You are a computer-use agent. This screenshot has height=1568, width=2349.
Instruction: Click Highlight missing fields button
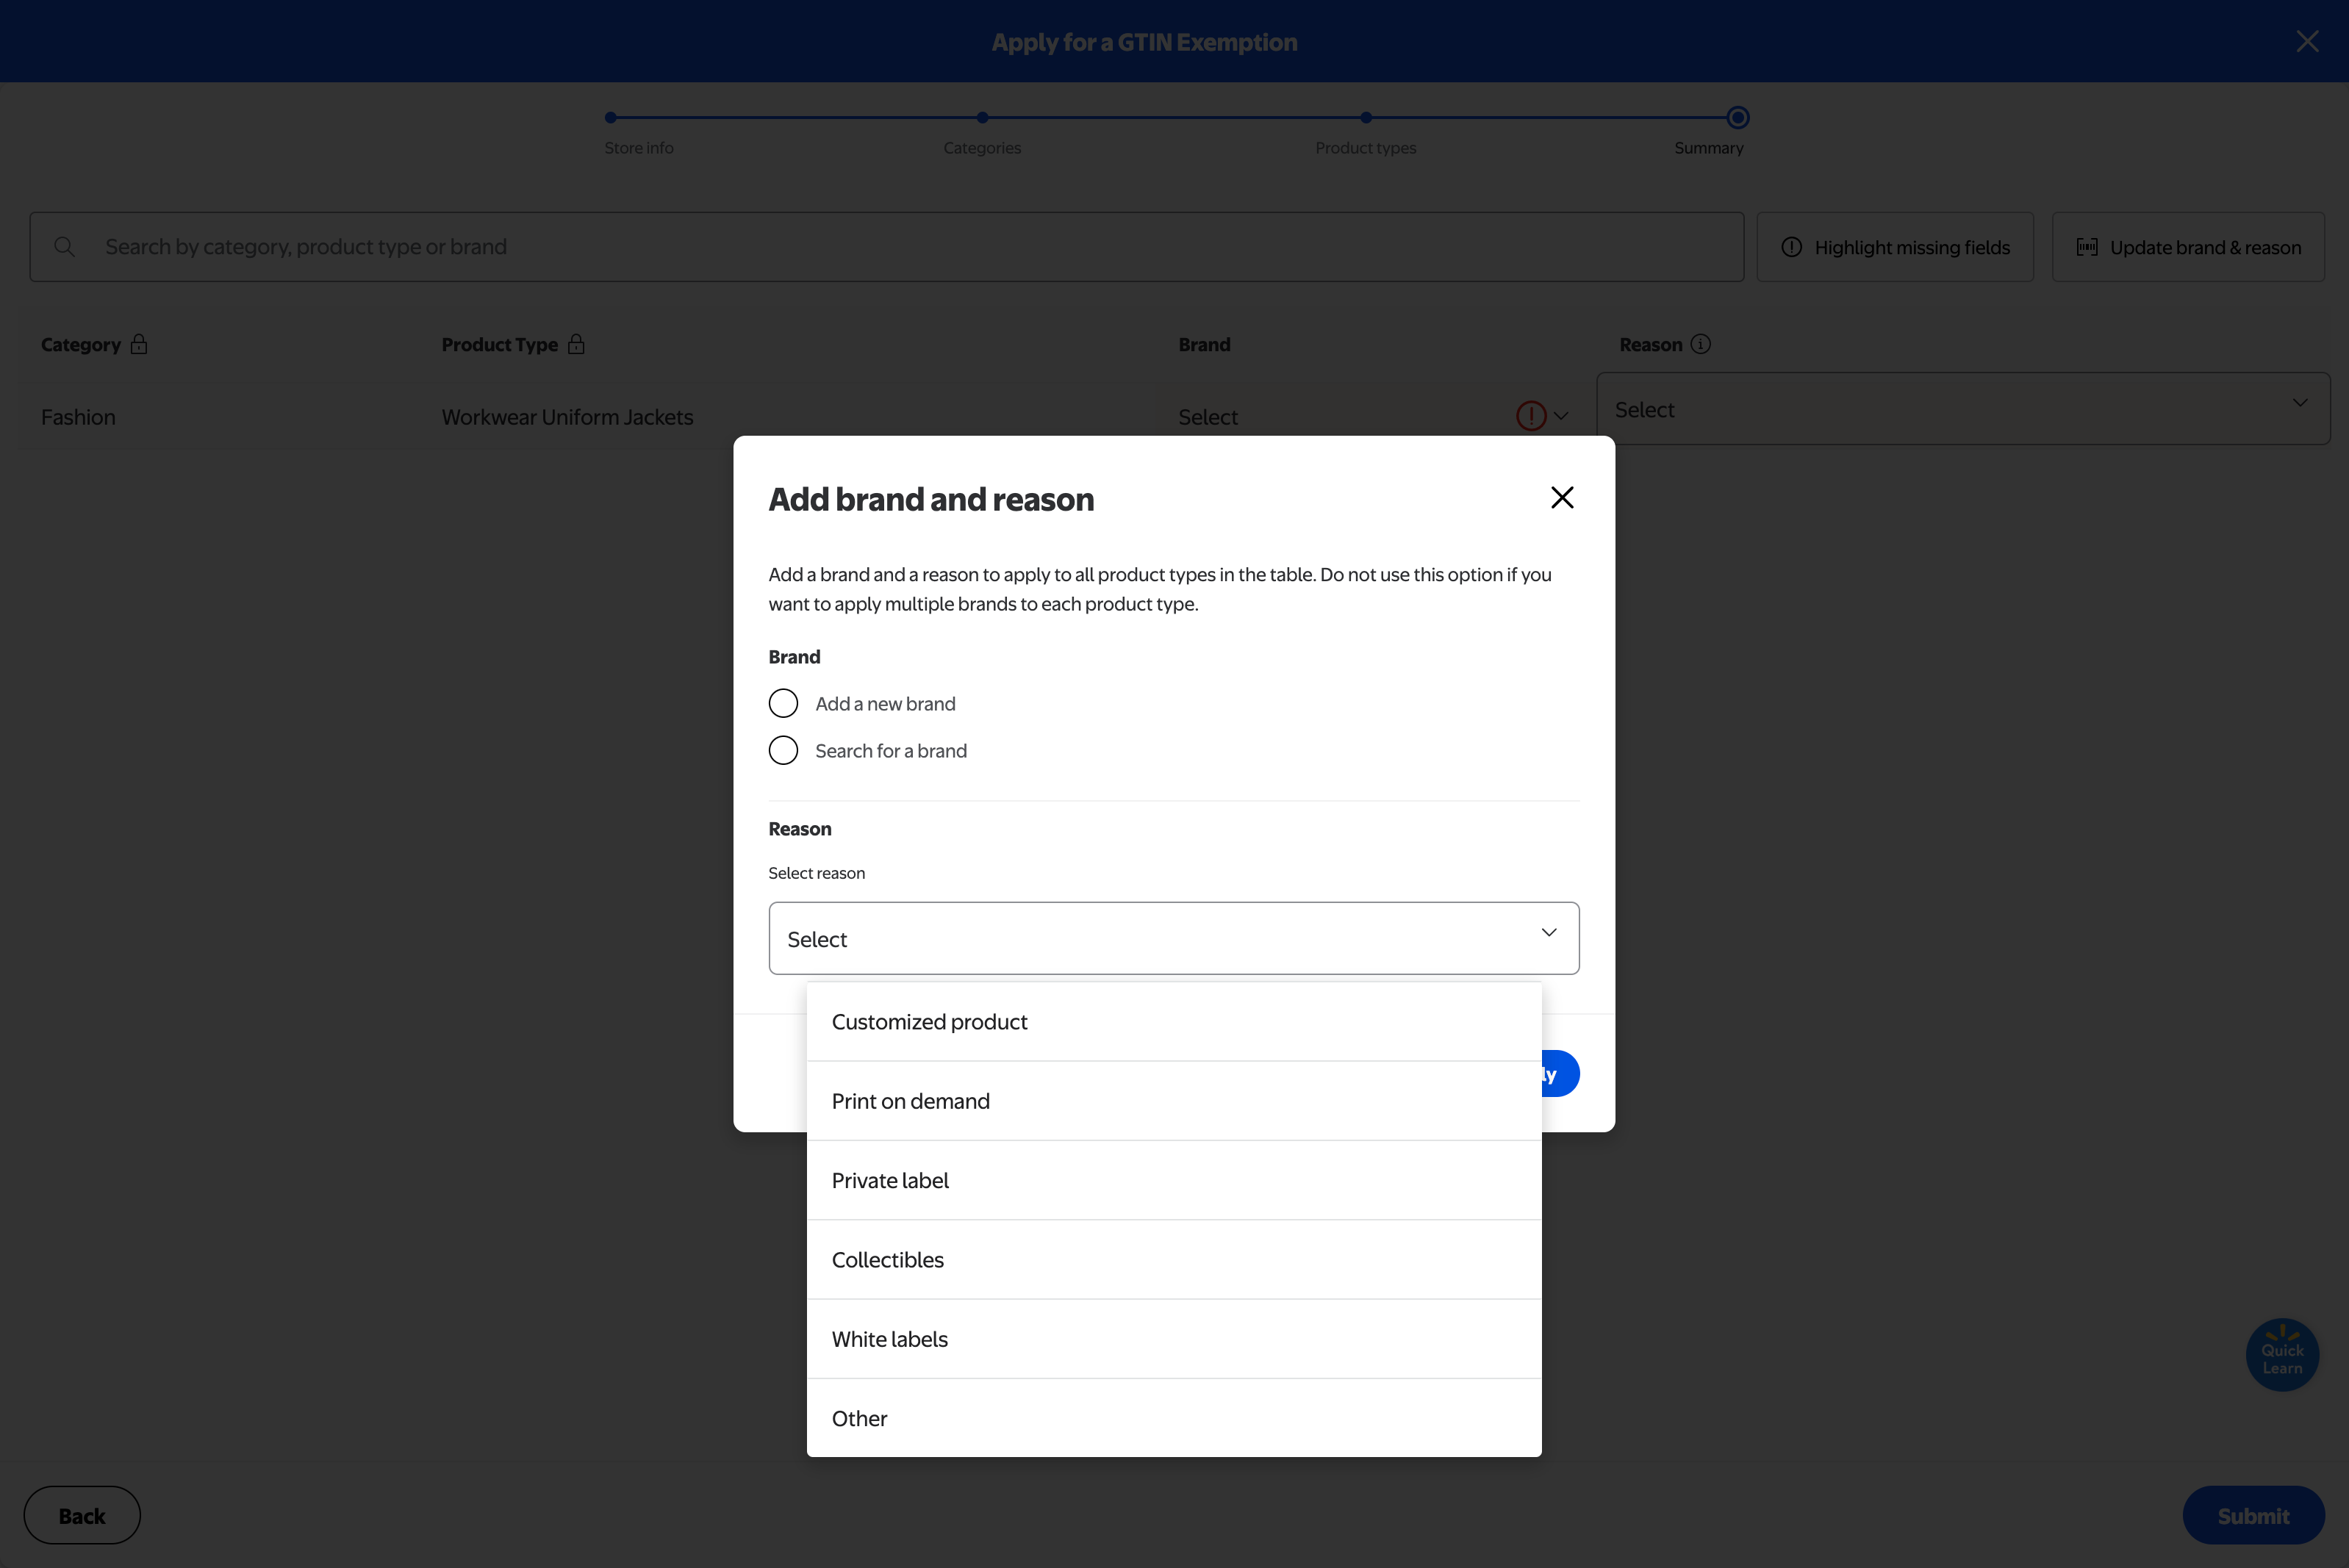(x=1895, y=247)
